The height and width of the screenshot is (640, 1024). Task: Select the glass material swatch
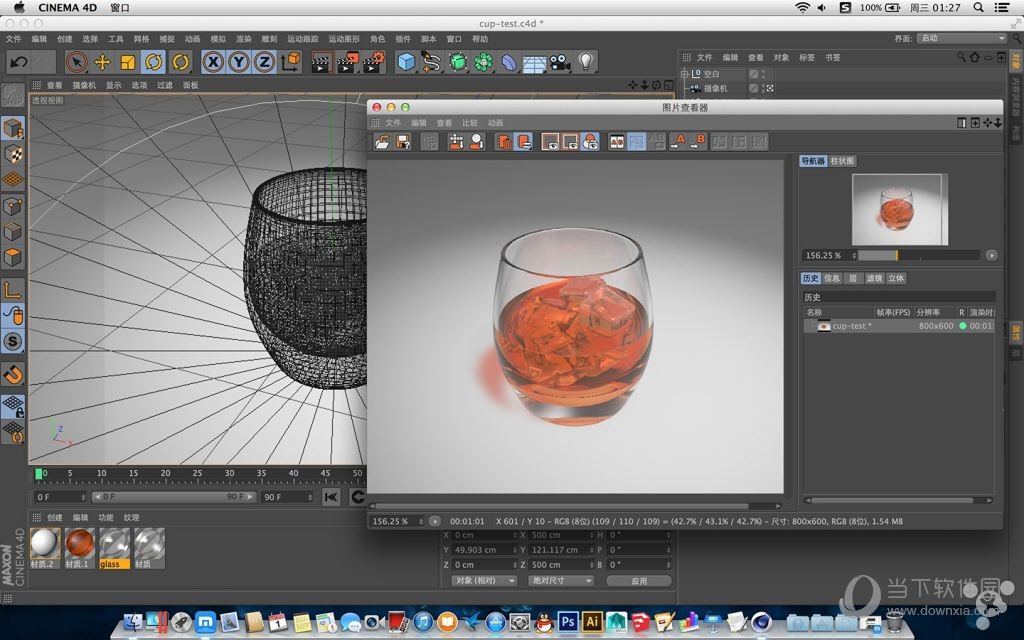click(x=114, y=547)
